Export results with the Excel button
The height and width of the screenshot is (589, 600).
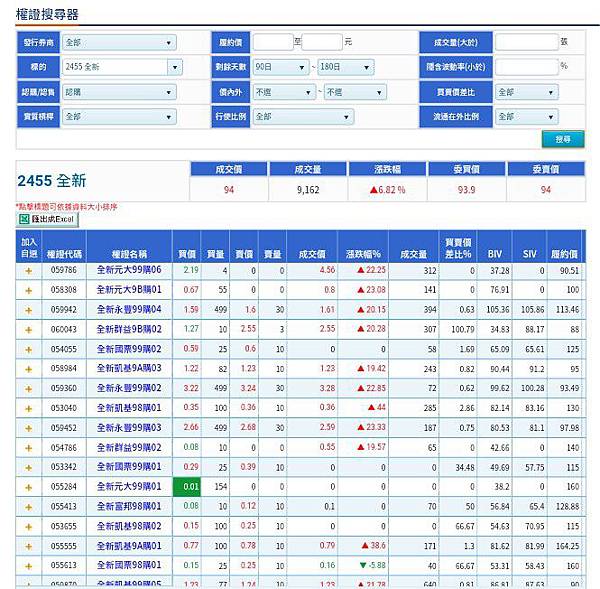[x=47, y=219]
